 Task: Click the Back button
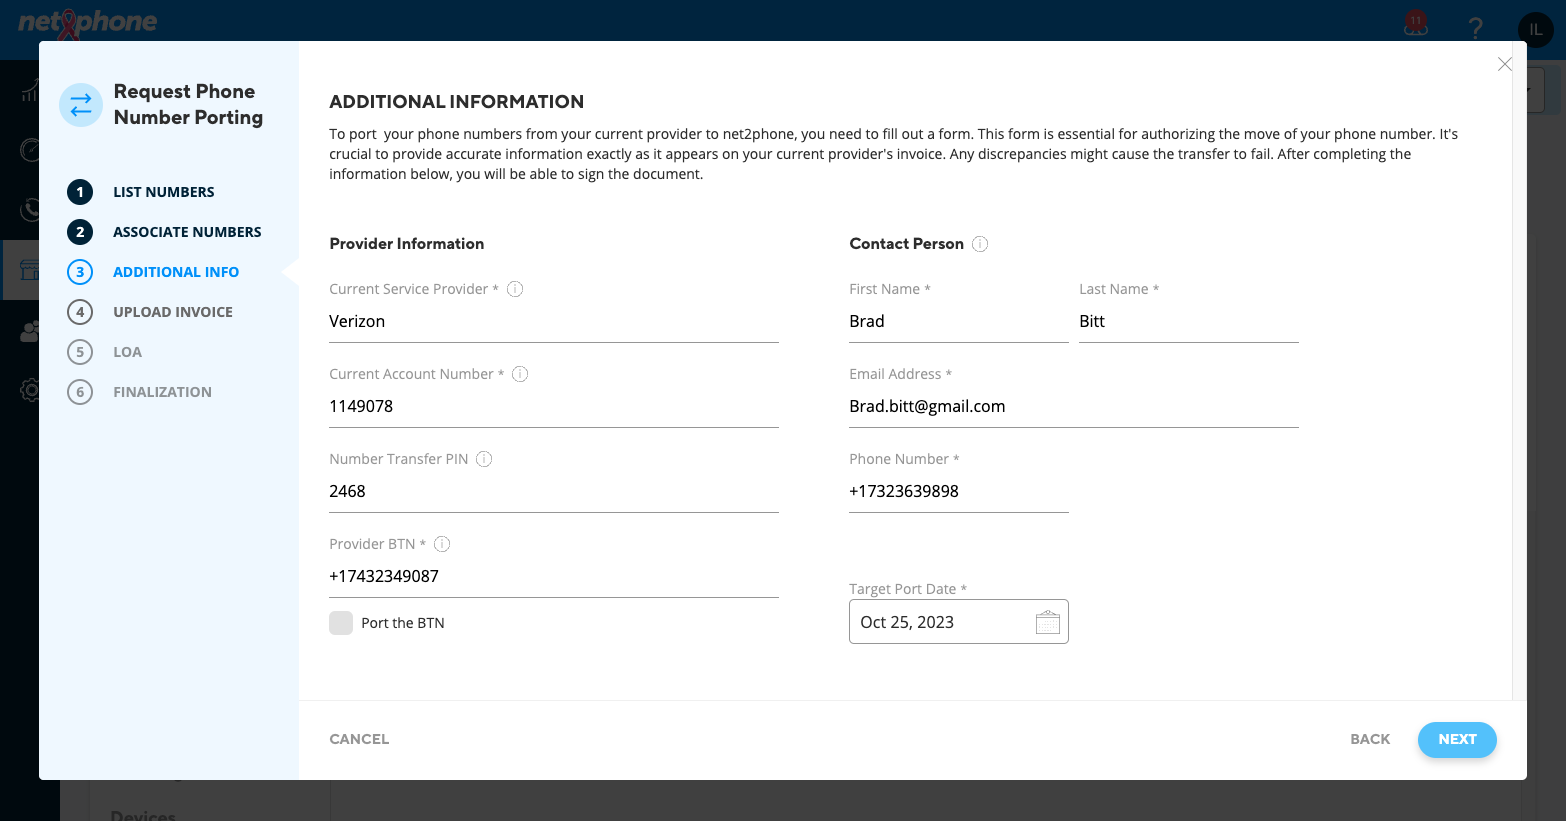(x=1370, y=739)
